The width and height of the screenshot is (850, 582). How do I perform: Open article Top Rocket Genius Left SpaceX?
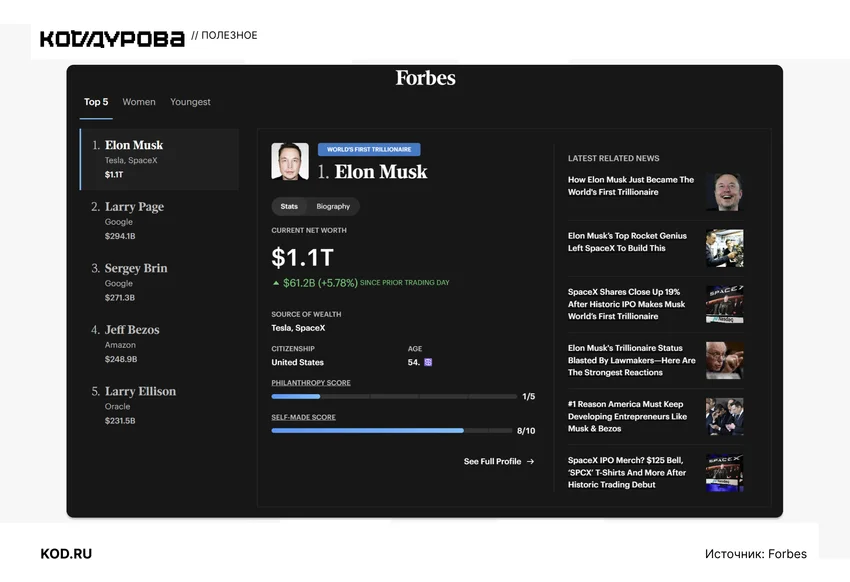pyautogui.click(x=627, y=242)
